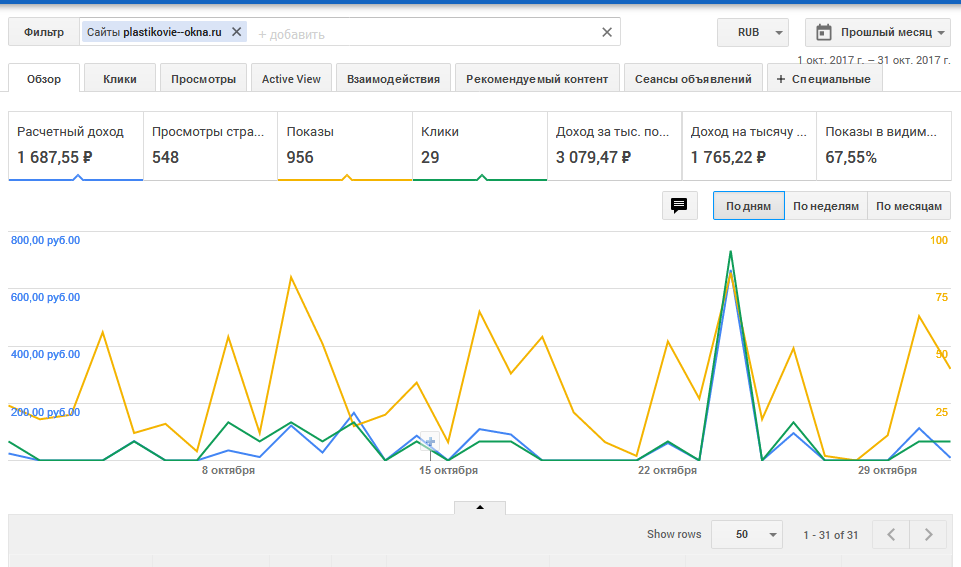Group the chart По неделям
Image resolution: width=961 pixels, height=567 pixels.
(825, 206)
